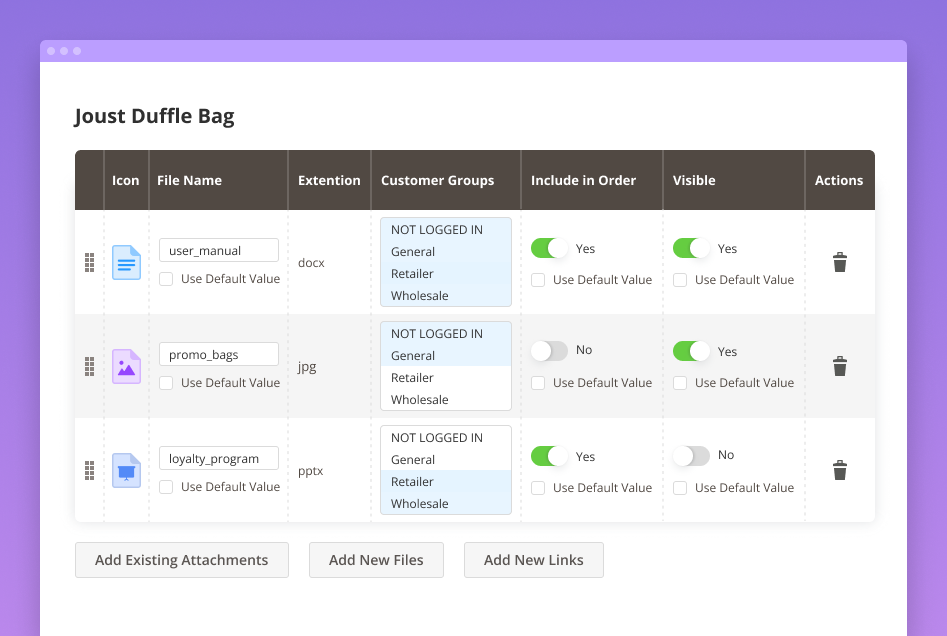Turn on Visible for loyalty_program
The width and height of the screenshot is (947, 636).
(691, 455)
